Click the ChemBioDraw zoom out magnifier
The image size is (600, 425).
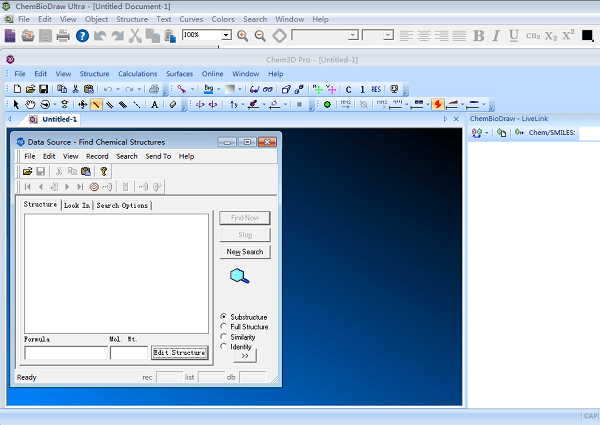pos(260,36)
